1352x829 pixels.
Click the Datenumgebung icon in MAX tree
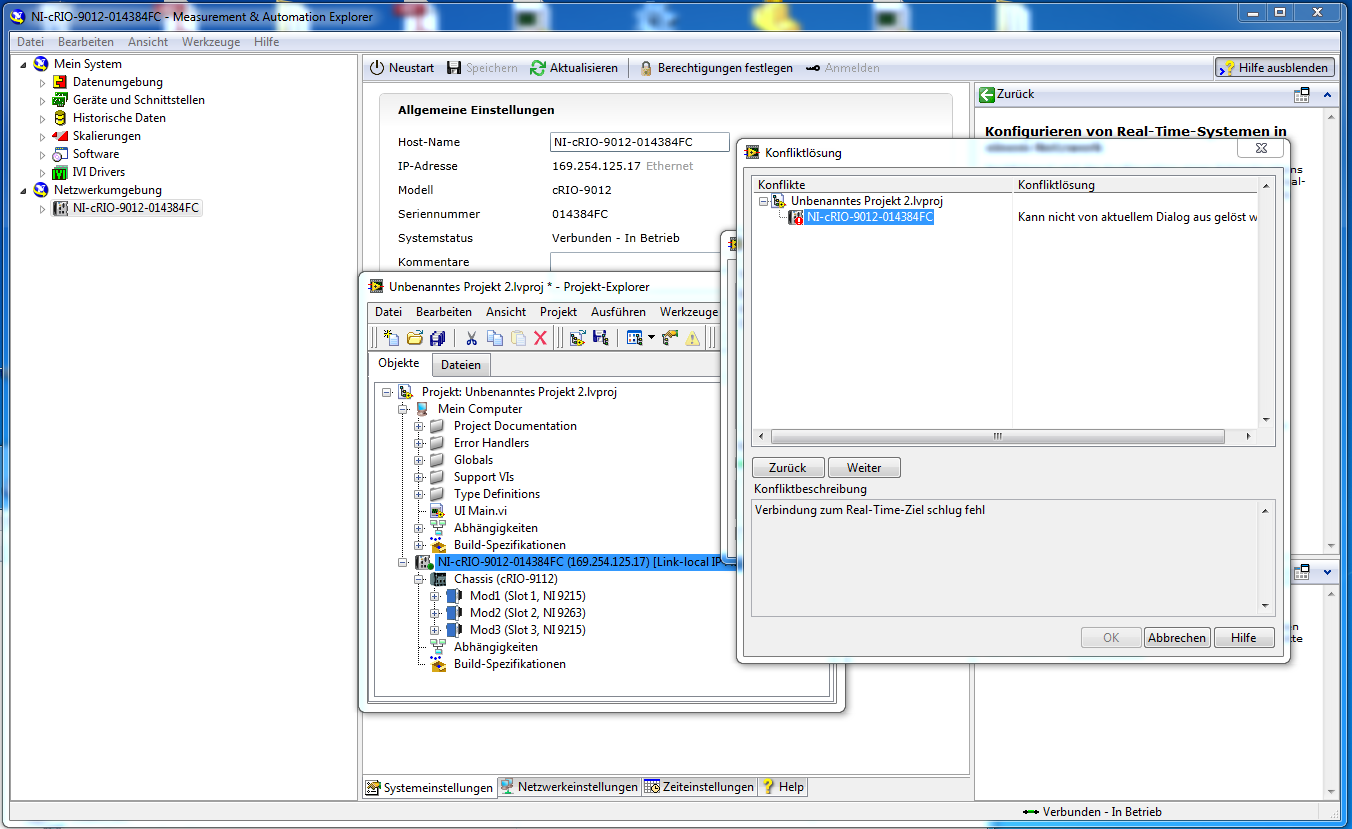click(61, 82)
